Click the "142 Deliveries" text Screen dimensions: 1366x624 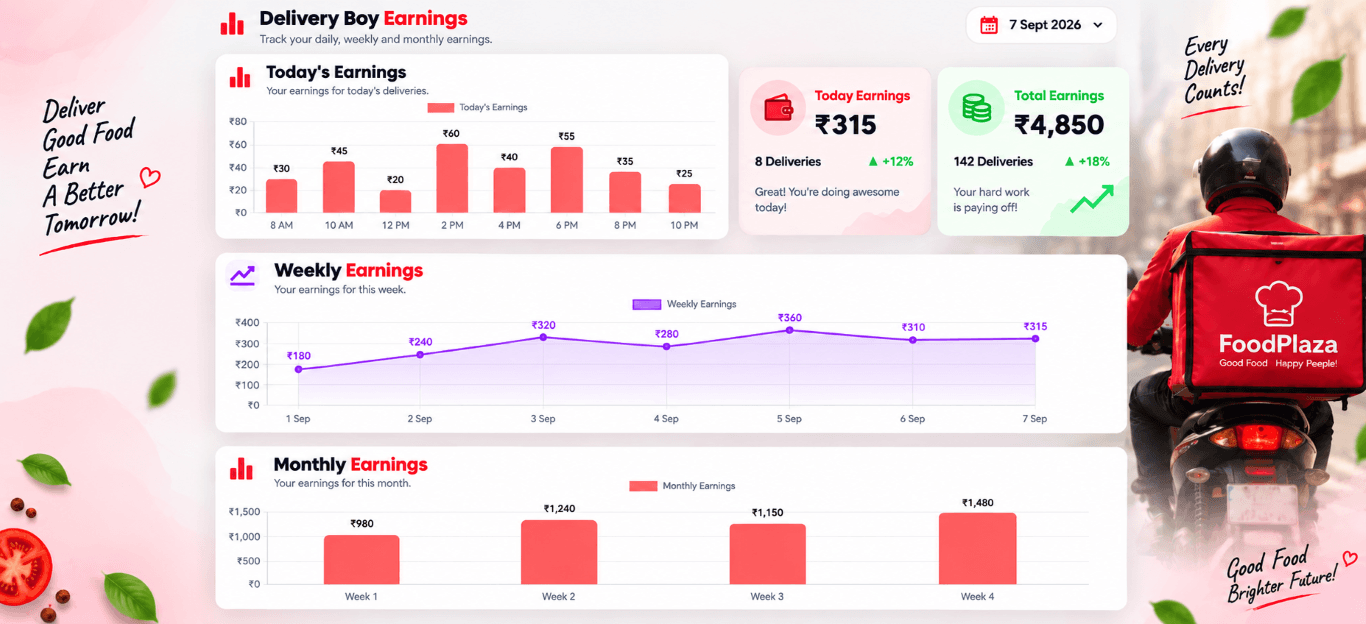coord(993,161)
